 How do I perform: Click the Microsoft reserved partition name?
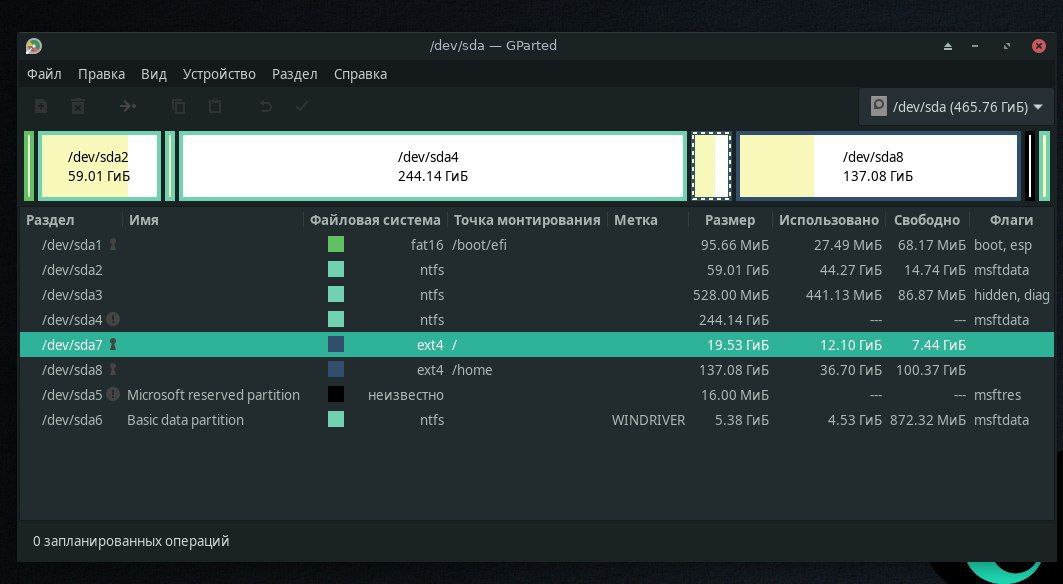point(213,395)
